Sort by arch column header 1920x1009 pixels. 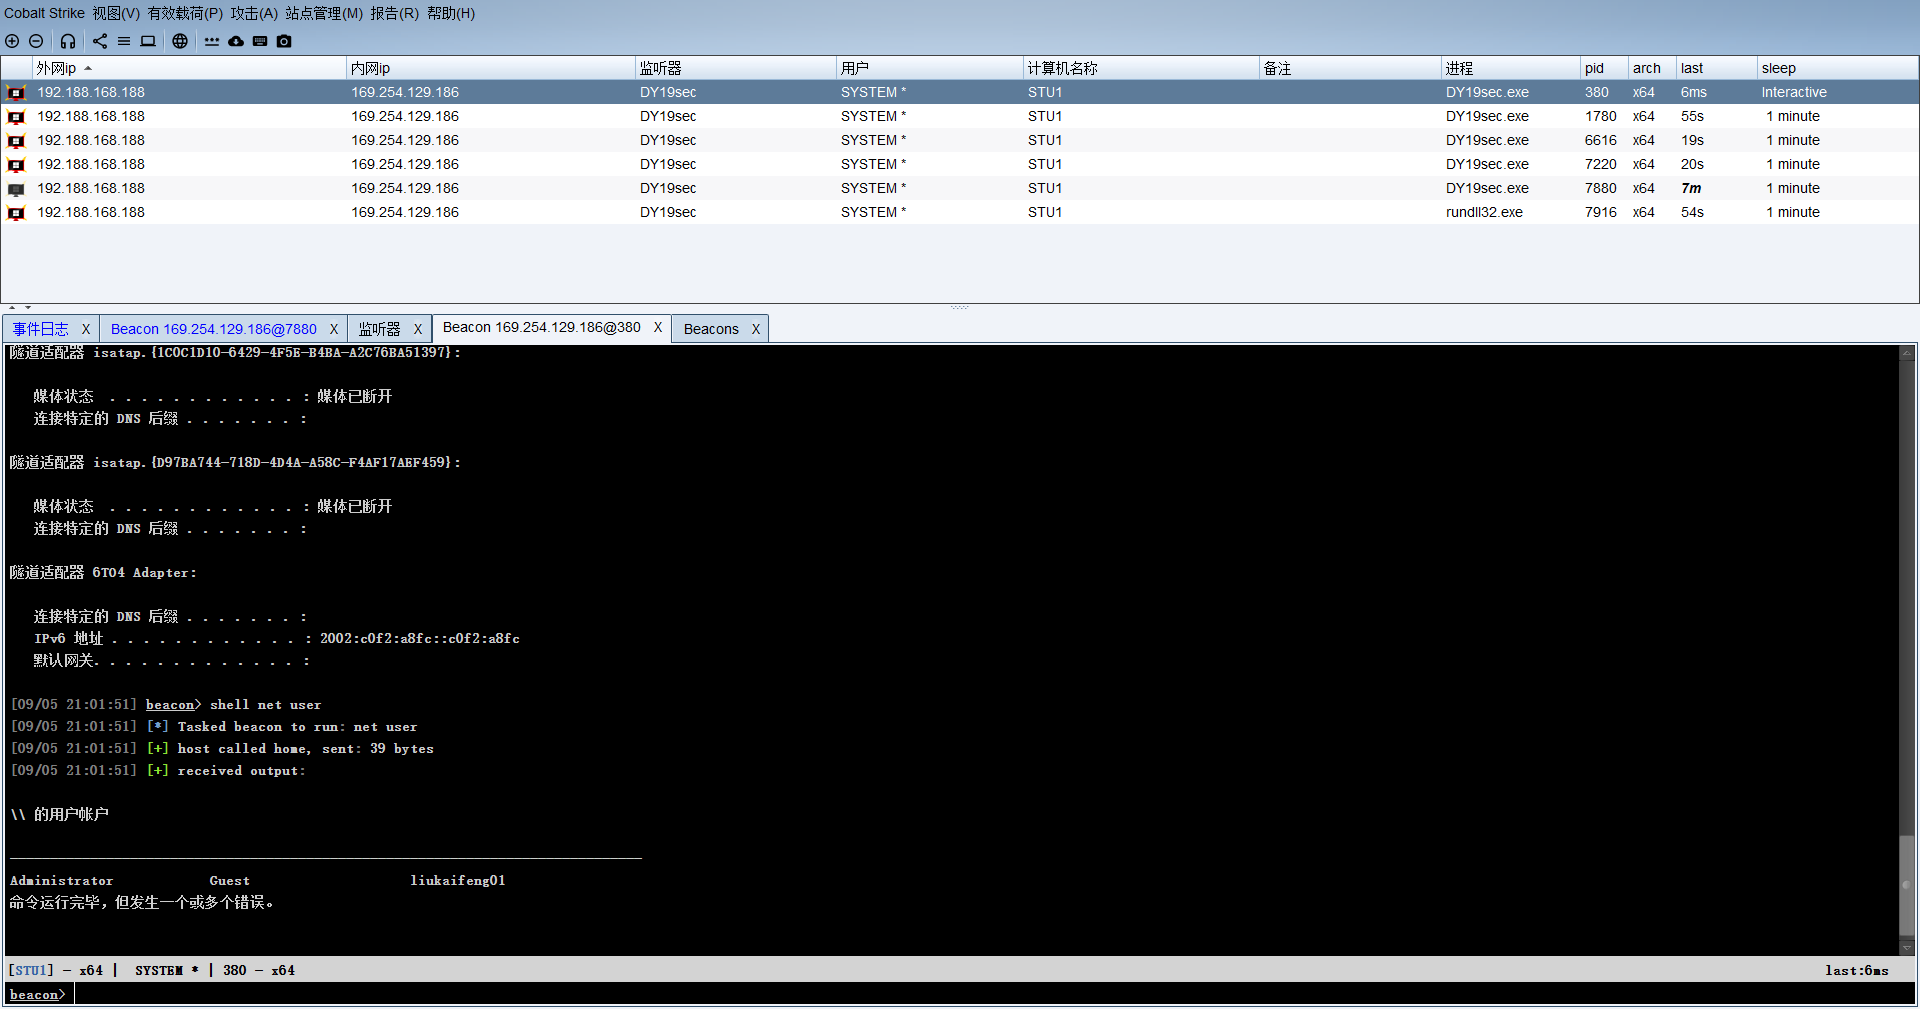1652,68
